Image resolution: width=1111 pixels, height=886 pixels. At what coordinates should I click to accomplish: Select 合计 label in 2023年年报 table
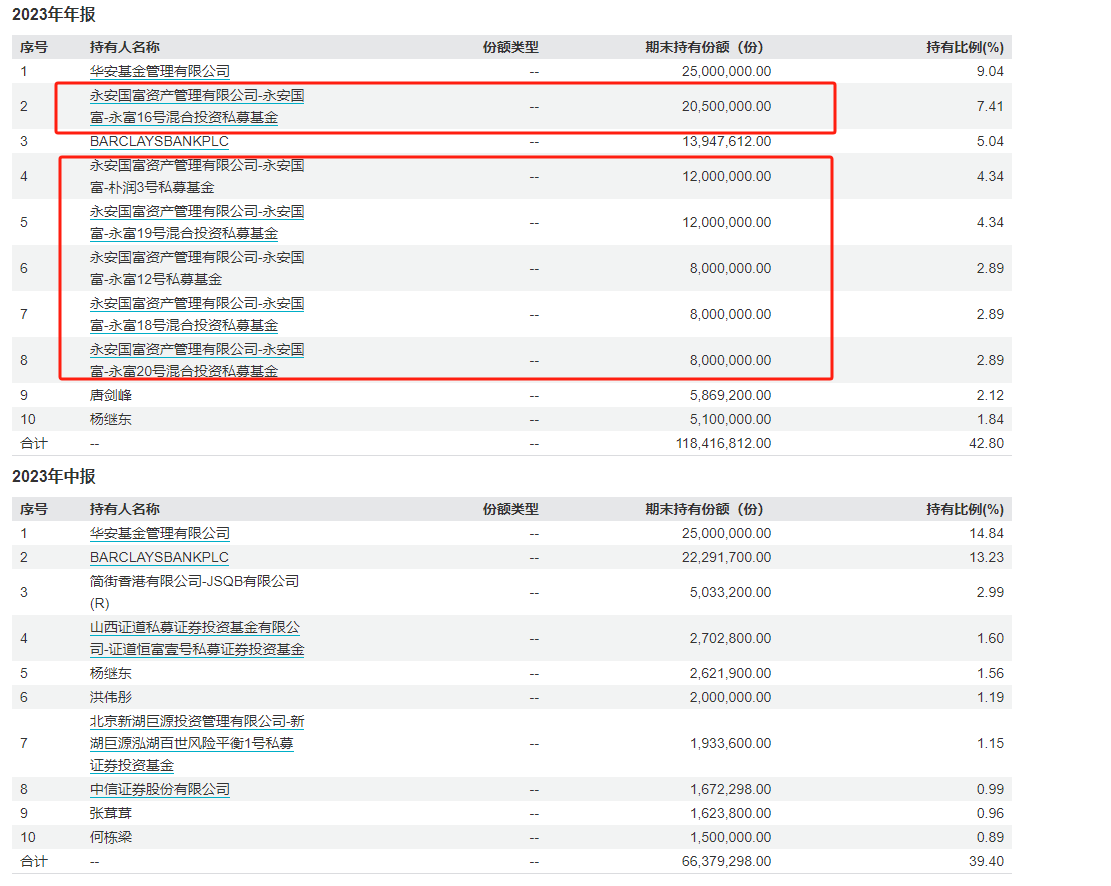point(34,444)
